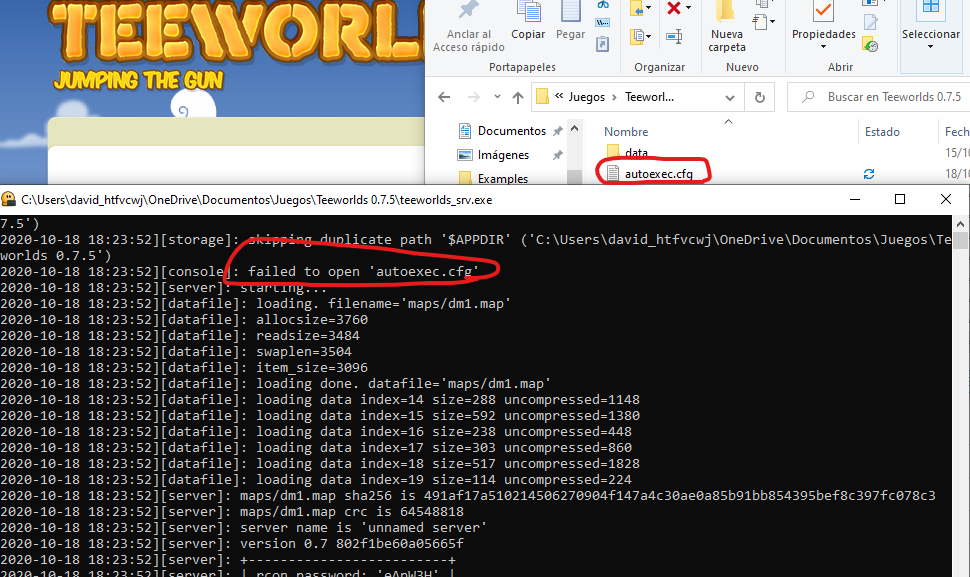Open the address bar history dropdown
The height and width of the screenshot is (577, 970).
click(x=730, y=97)
